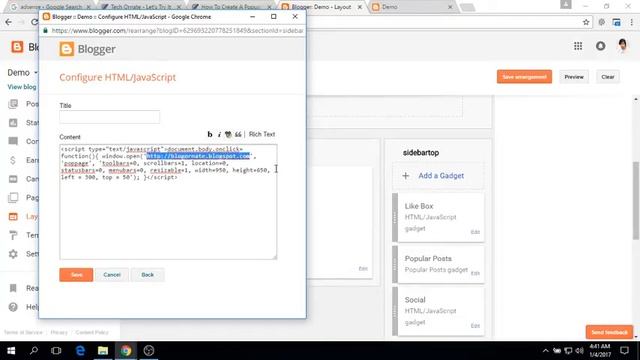
Task: Open Campaigns icon in sidebar
Action: (13, 179)
